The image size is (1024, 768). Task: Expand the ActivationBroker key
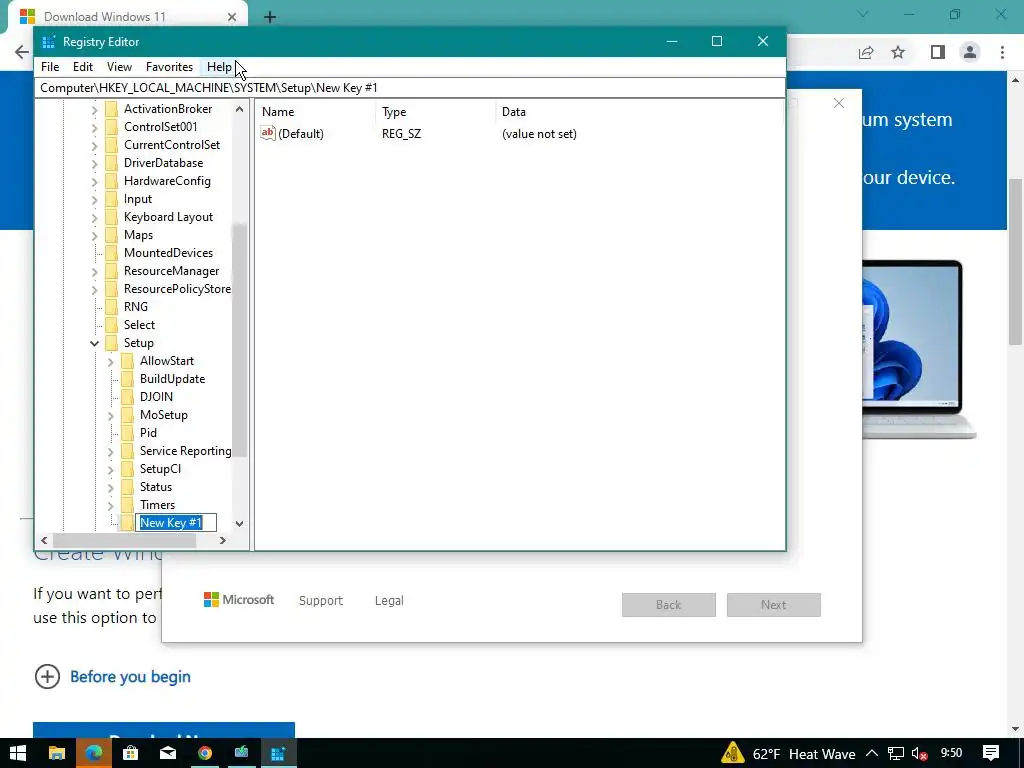(x=95, y=109)
